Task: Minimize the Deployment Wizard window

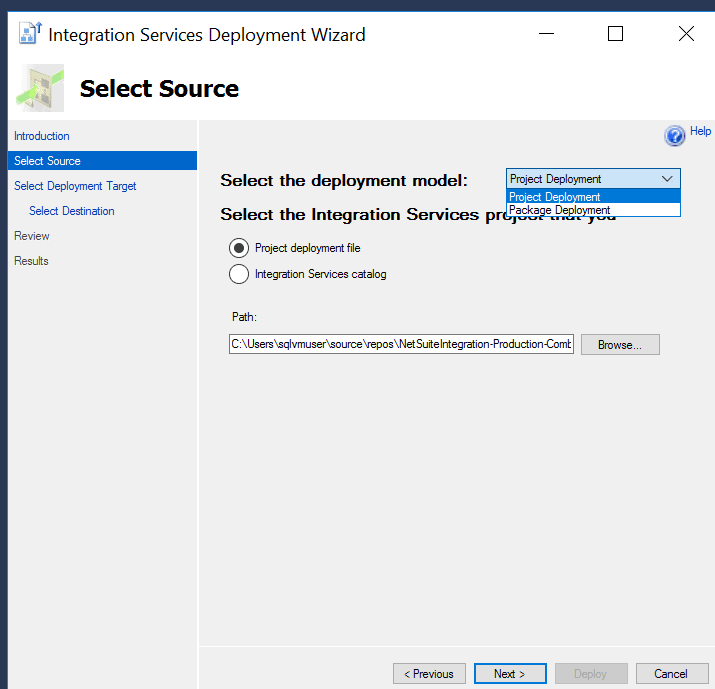Action: pos(547,34)
